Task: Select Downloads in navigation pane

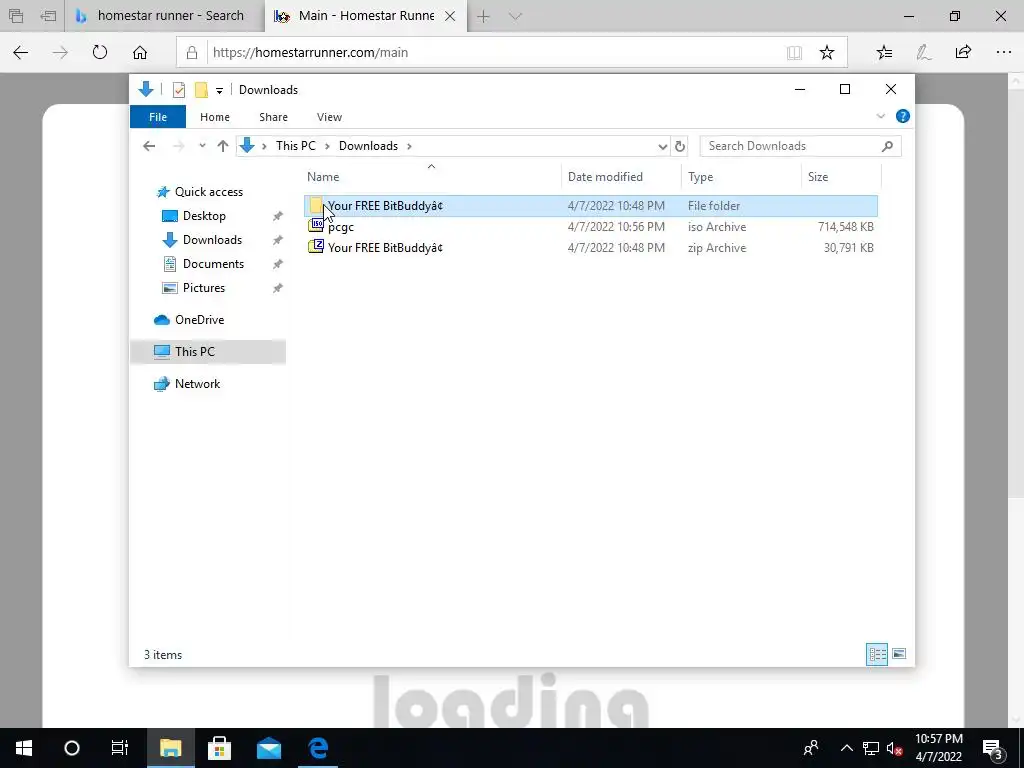Action: click(212, 240)
